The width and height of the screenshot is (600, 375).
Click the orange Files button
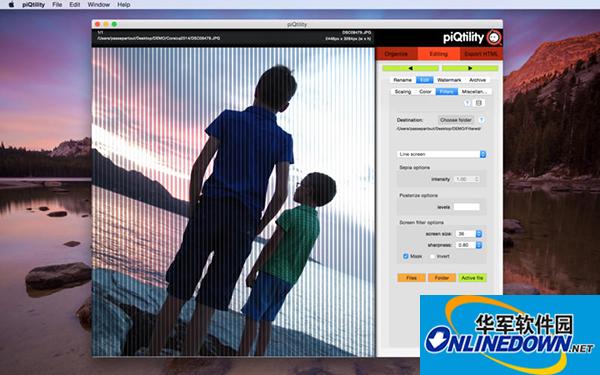(411, 278)
